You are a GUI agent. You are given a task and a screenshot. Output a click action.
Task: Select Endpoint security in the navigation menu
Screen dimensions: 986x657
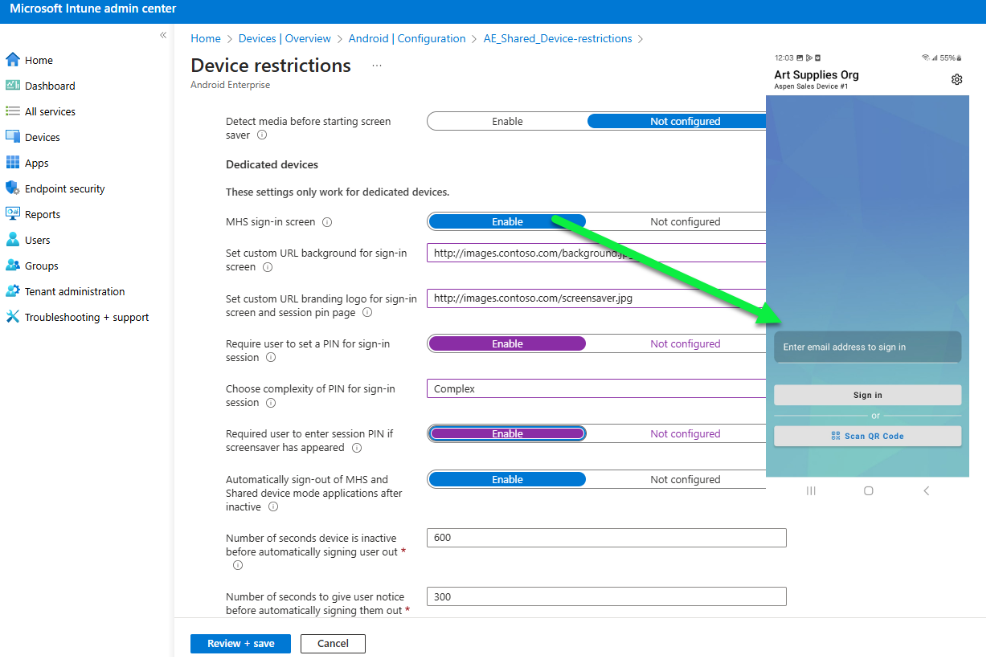pos(65,189)
